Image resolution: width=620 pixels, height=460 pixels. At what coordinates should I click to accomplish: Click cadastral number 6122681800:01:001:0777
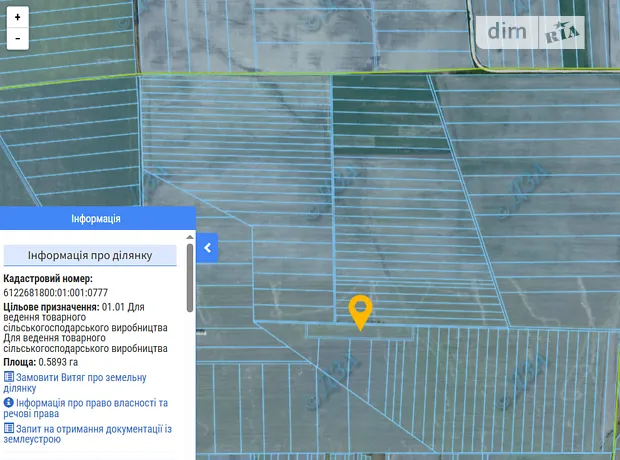point(56,292)
